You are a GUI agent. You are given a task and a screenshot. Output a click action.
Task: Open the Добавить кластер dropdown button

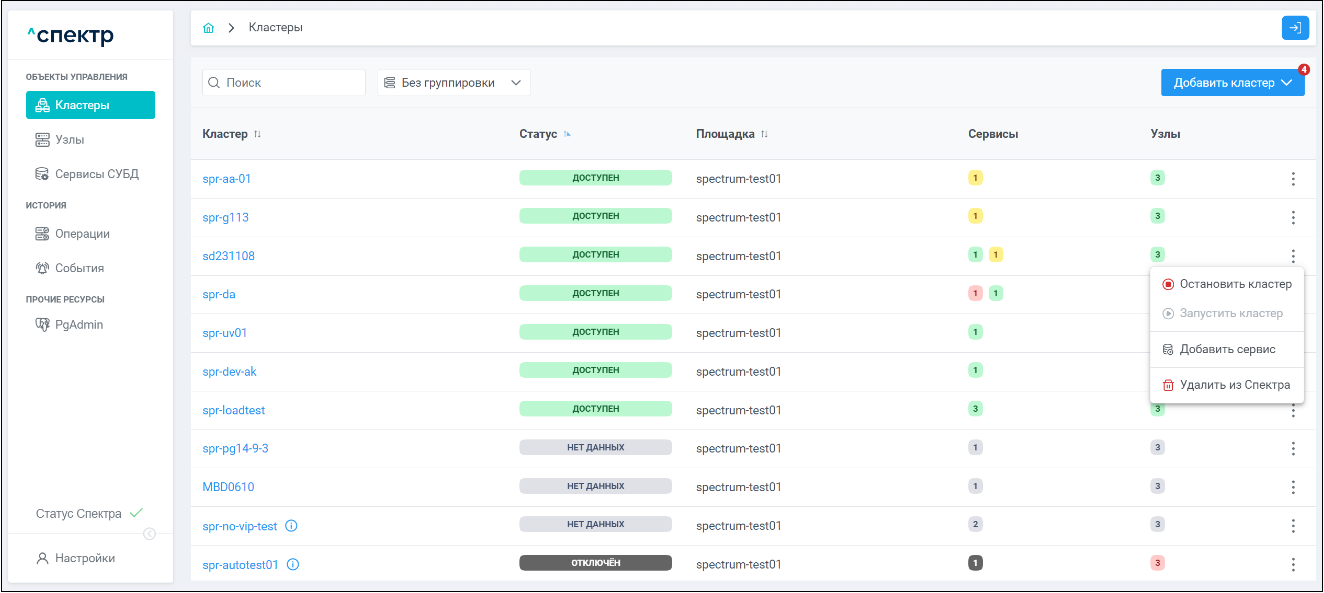coord(1232,83)
